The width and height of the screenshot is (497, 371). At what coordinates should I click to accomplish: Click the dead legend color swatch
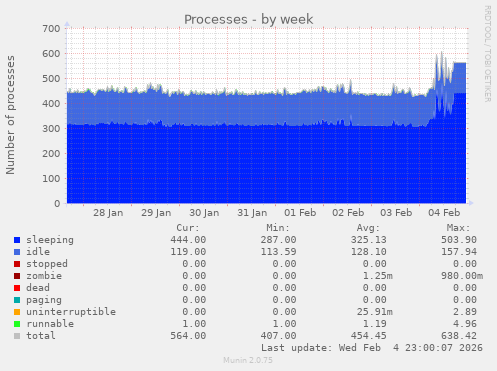(17, 288)
